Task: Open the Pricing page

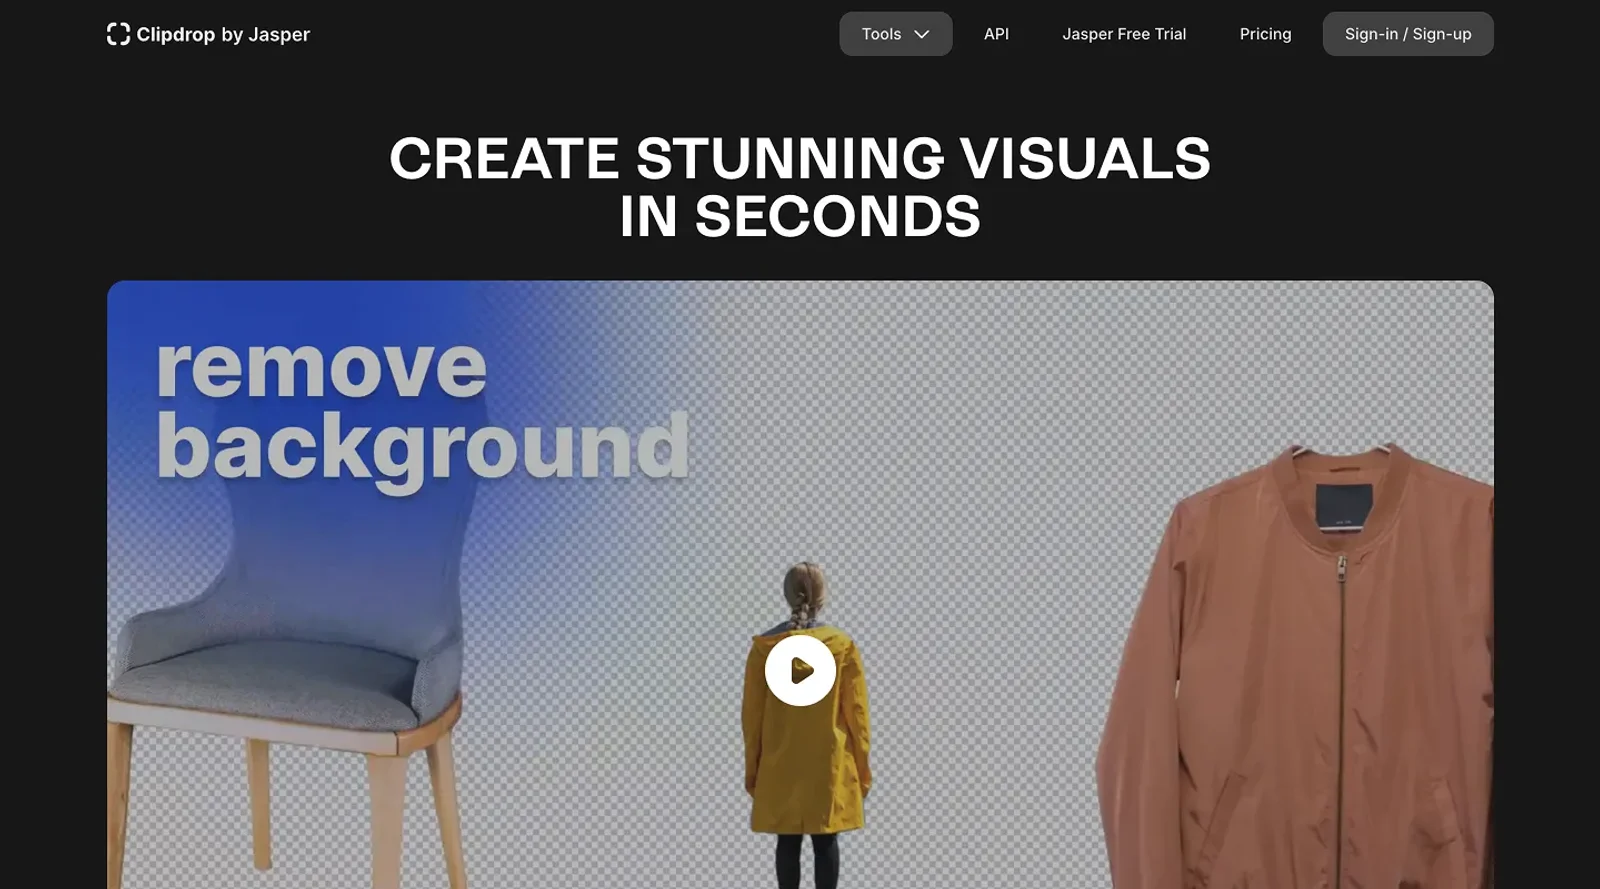Action: 1265,34
